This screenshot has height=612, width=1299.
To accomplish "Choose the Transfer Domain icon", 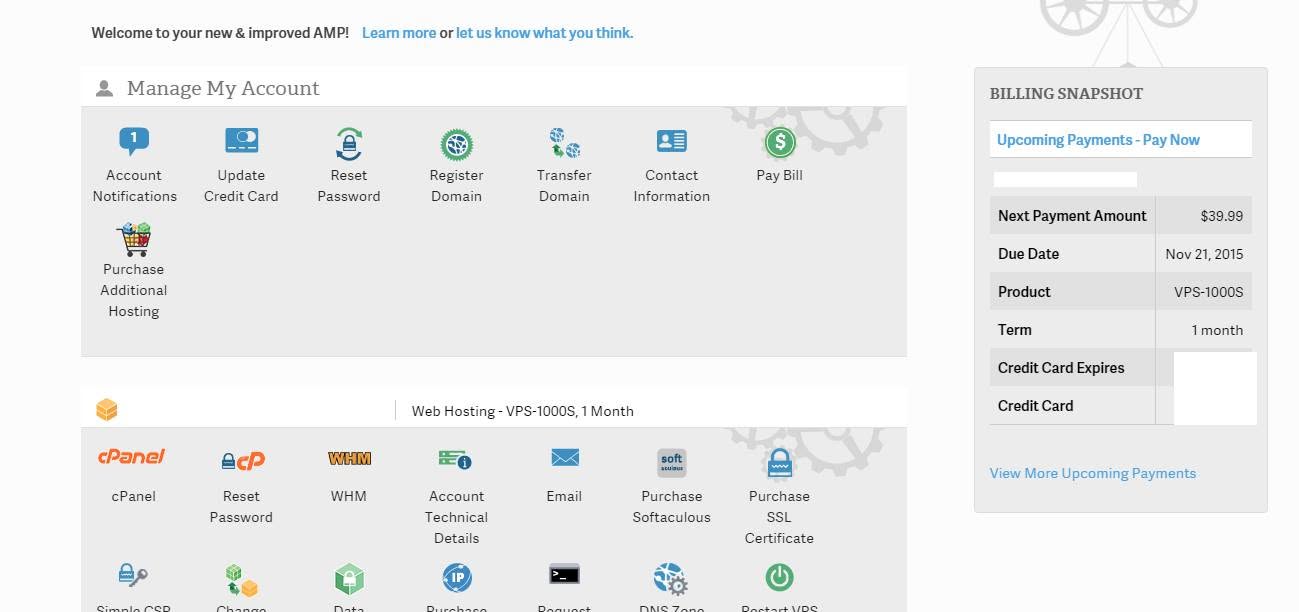I will pyautogui.click(x=564, y=143).
